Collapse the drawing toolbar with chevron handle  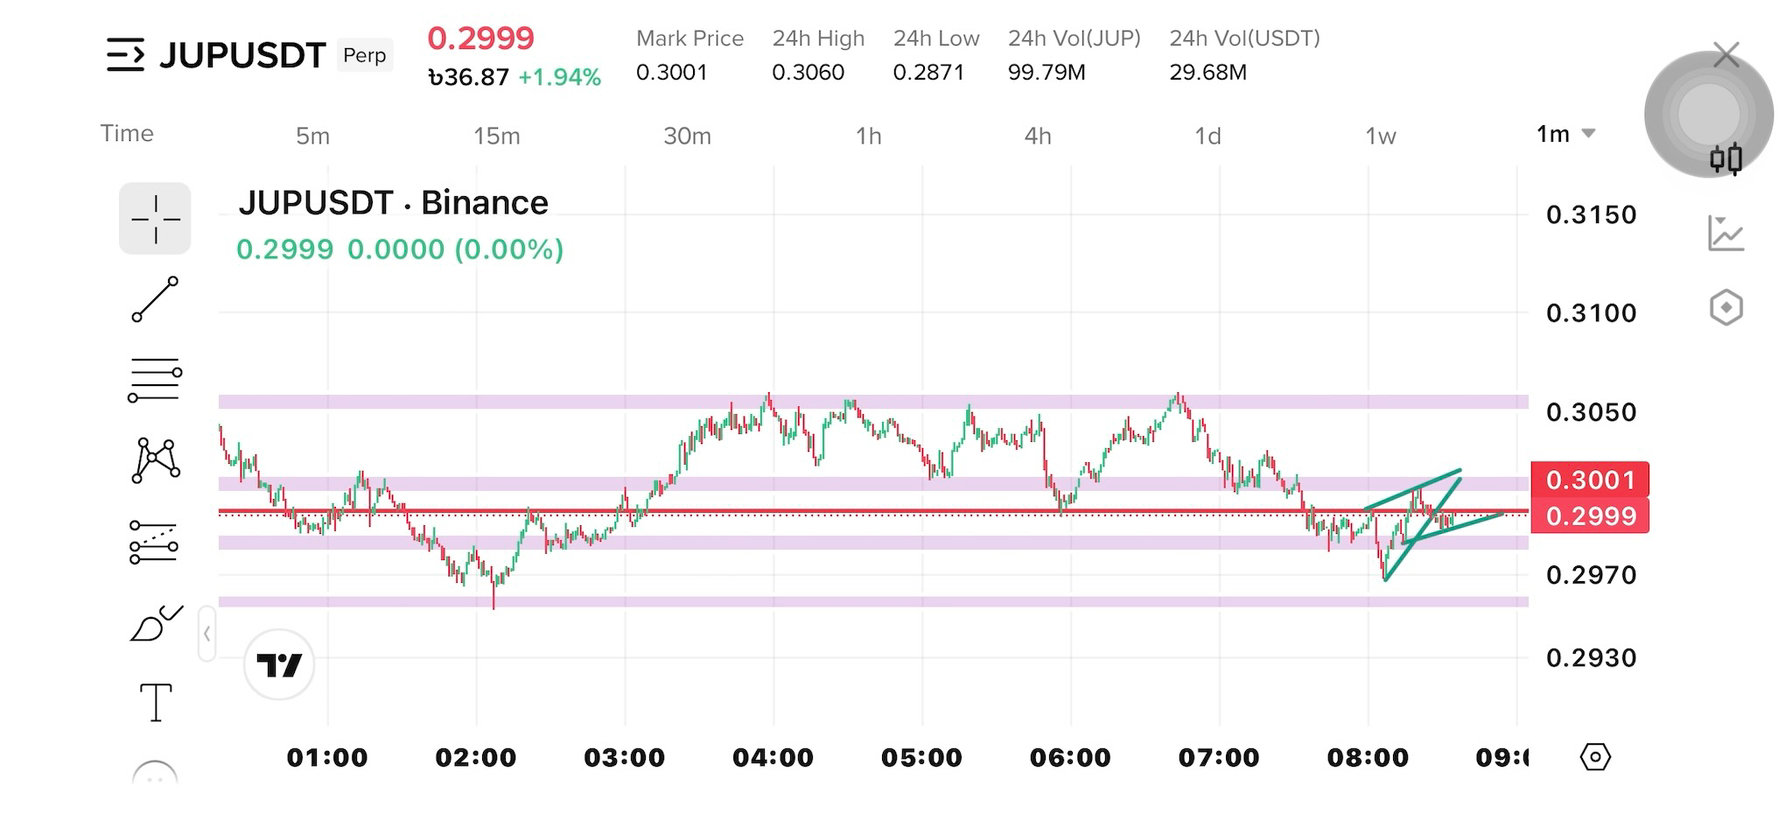click(x=207, y=633)
